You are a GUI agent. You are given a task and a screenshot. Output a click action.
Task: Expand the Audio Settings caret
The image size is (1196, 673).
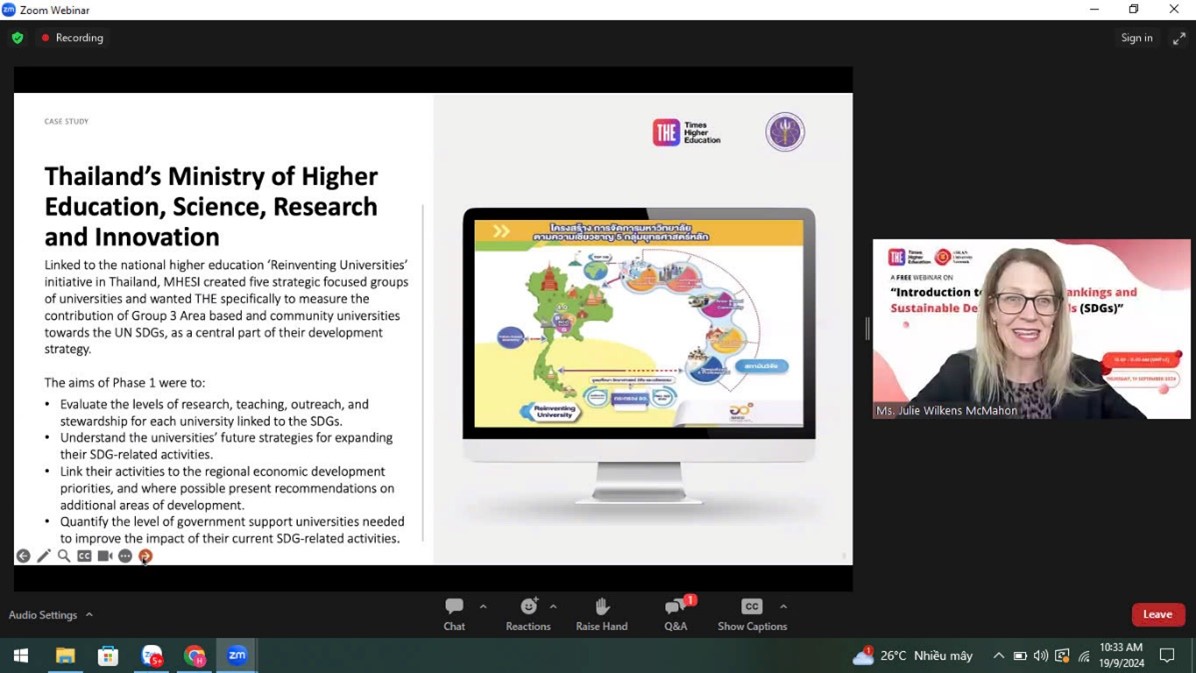pyautogui.click(x=89, y=615)
